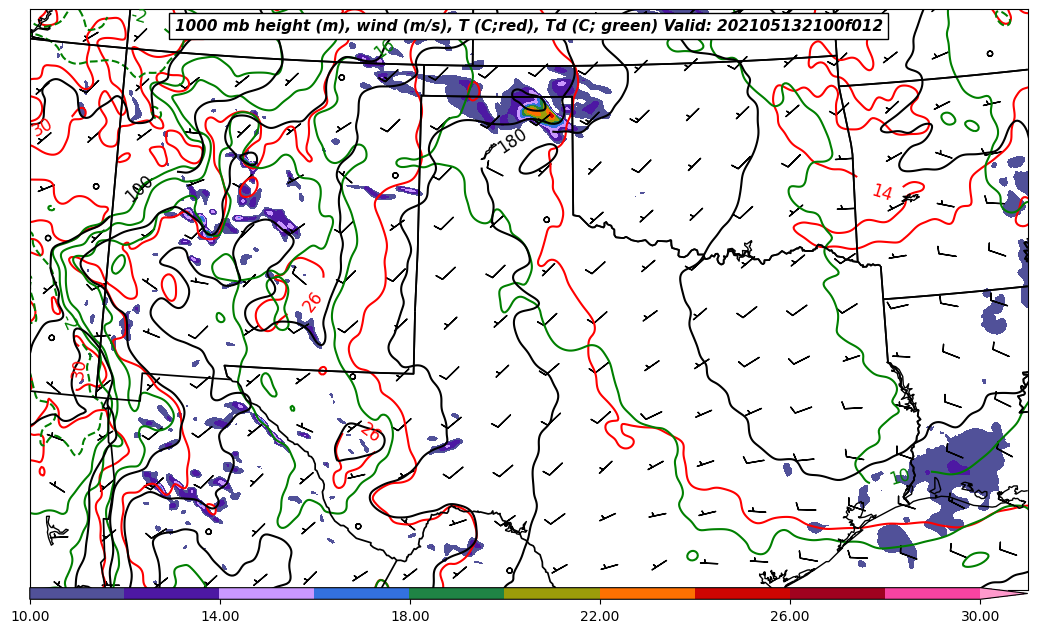Click the green 10 dewpoint contour label
Viewport: 1037px width, 633px height.
pos(900,477)
